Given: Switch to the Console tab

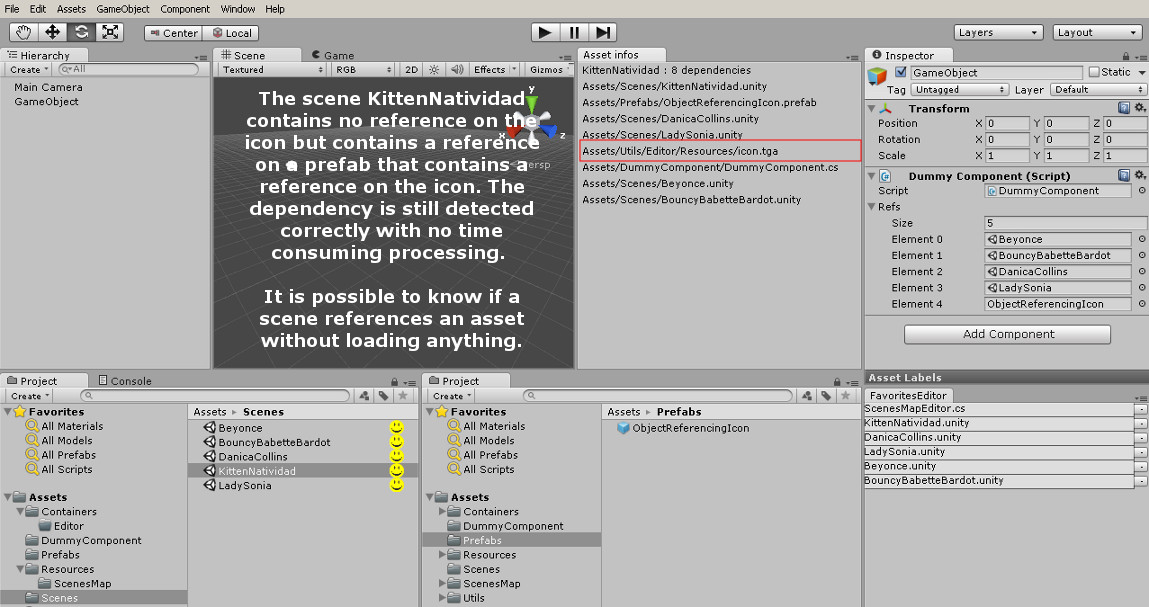Looking at the screenshot, I should coord(125,381).
